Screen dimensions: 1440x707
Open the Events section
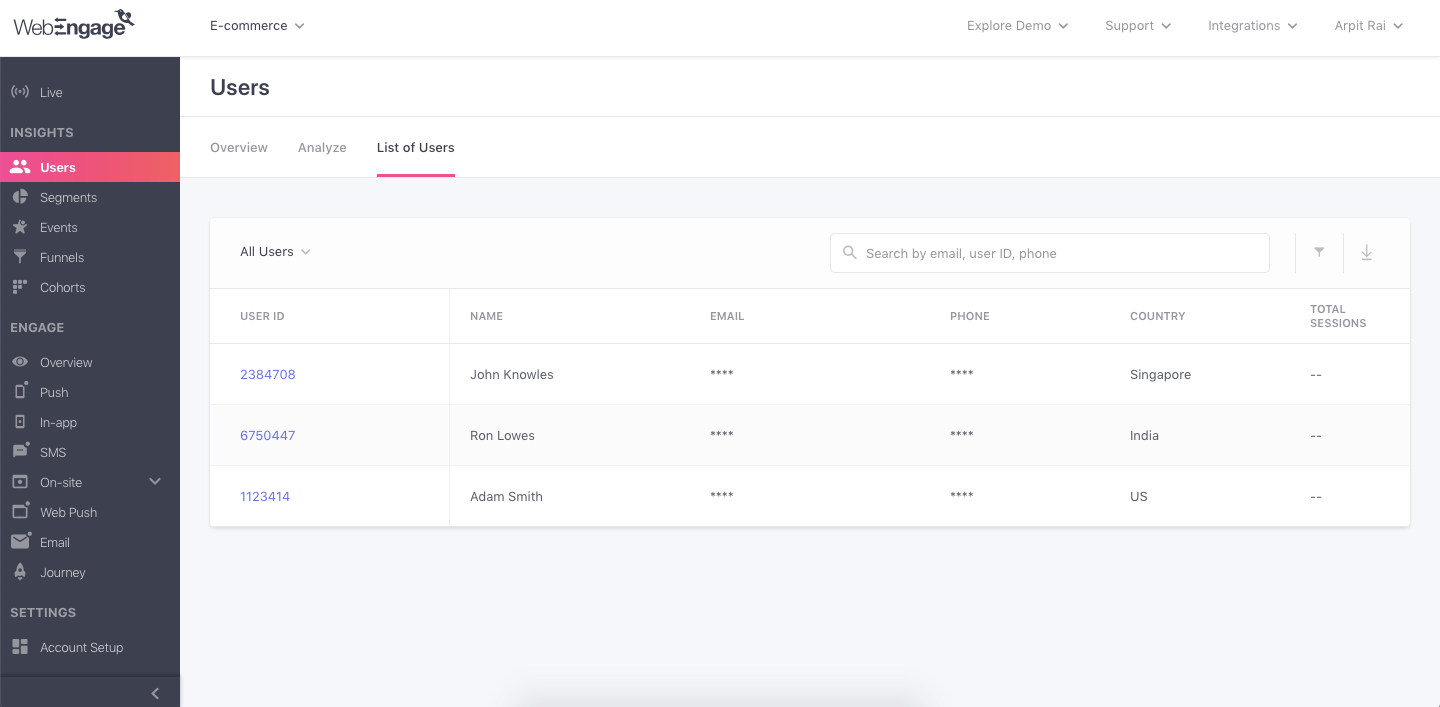tap(20, 227)
